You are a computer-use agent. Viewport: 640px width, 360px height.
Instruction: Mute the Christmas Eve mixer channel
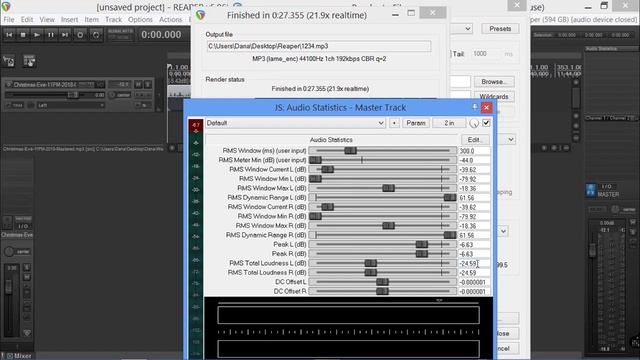click(x=27, y=277)
